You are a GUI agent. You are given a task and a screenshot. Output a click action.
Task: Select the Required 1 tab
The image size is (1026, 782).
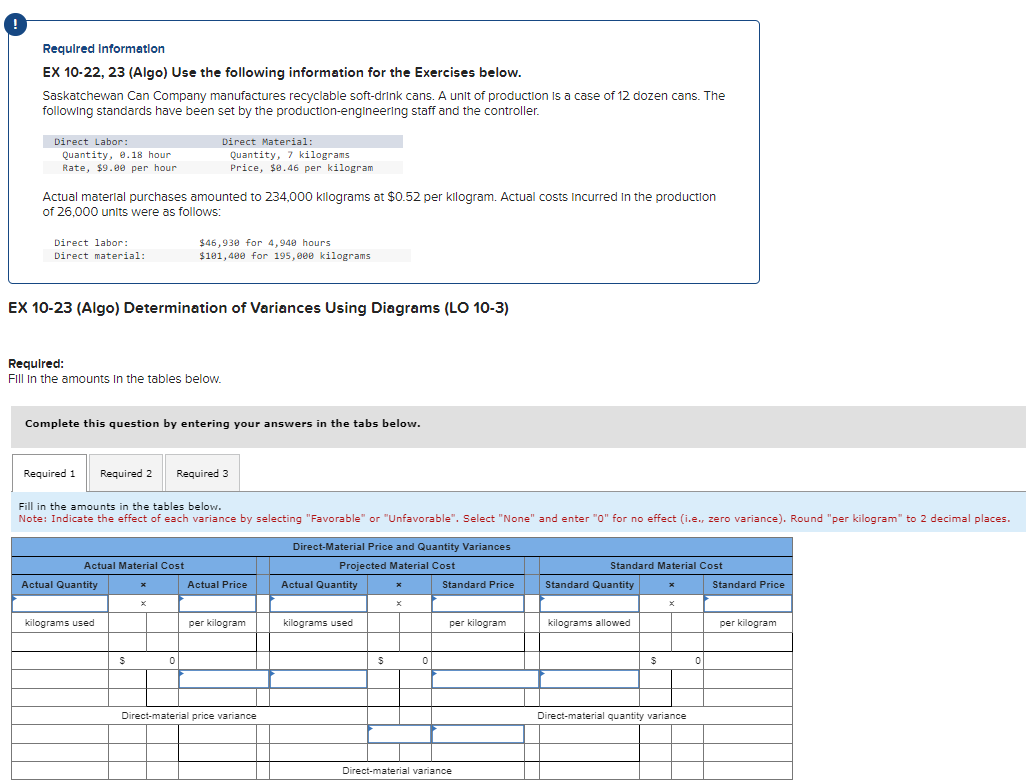click(x=48, y=472)
